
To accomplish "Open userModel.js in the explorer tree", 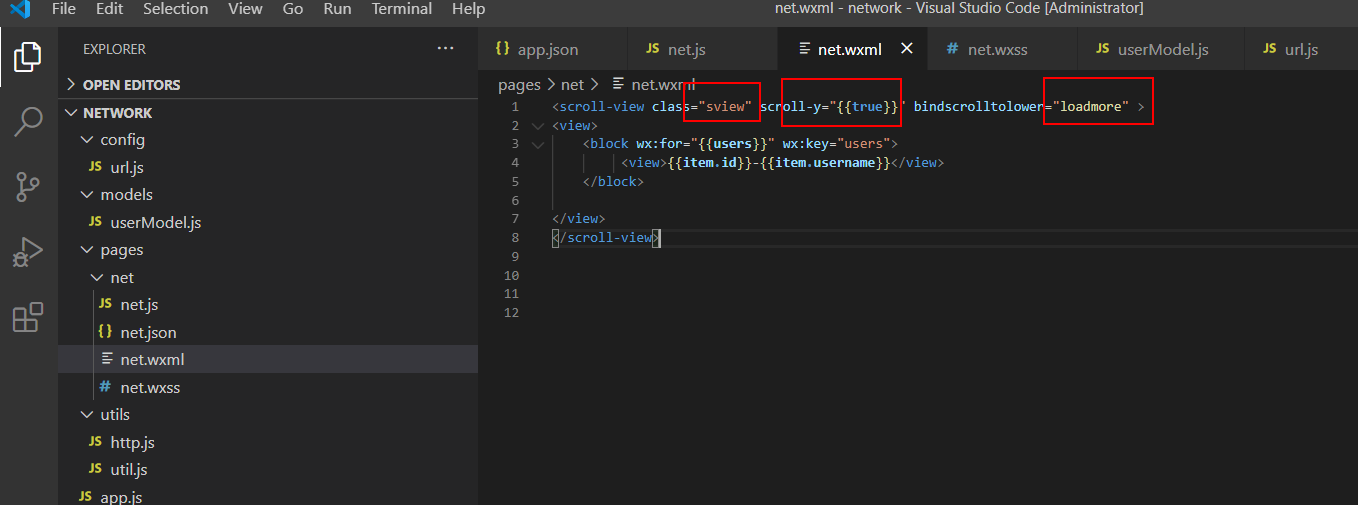I will [268, 222].
